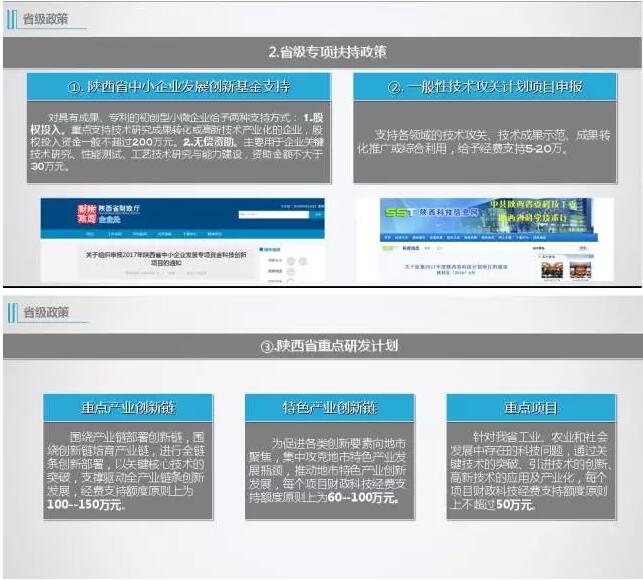Open the 重点产业创新链 header box
This screenshot has height=580, width=643.
(x=128, y=408)
